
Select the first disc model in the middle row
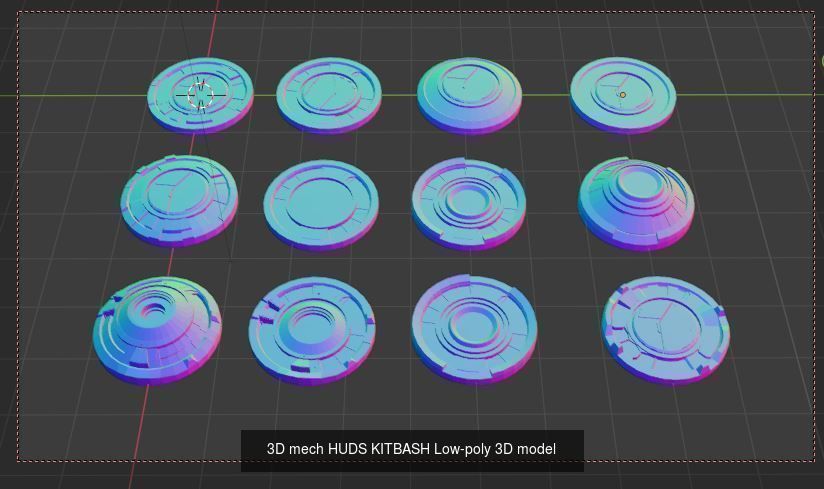pos(179,201)
